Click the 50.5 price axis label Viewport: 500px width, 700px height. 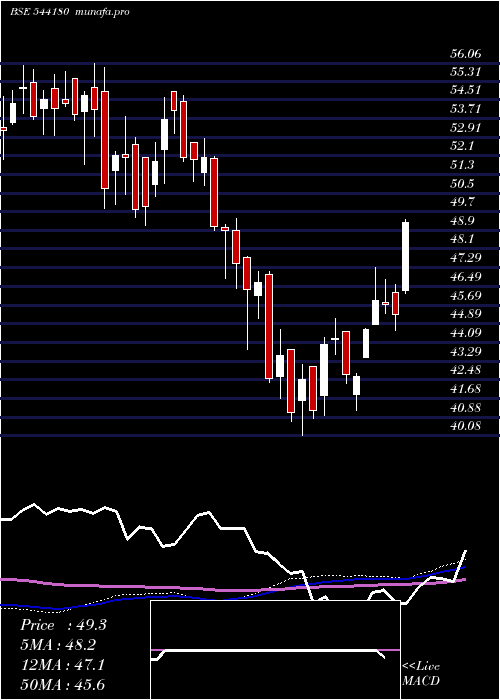coord(462,183)
